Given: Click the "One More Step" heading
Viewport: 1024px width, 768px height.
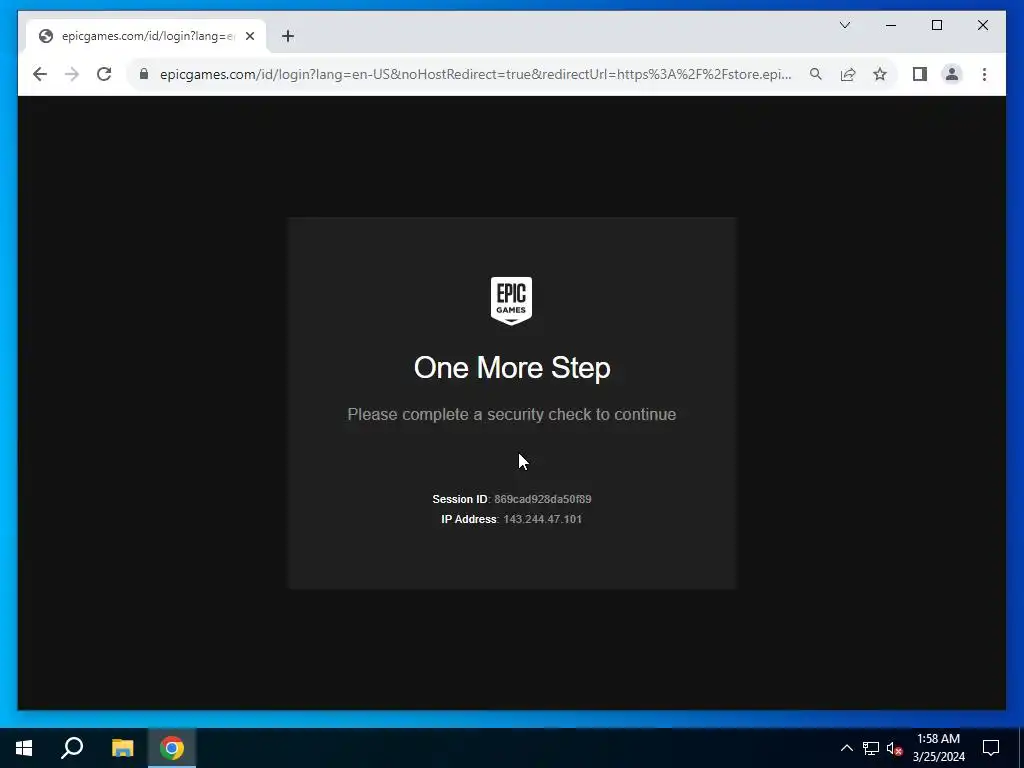Looking at the screenshot, I should [x=512, y=368].
